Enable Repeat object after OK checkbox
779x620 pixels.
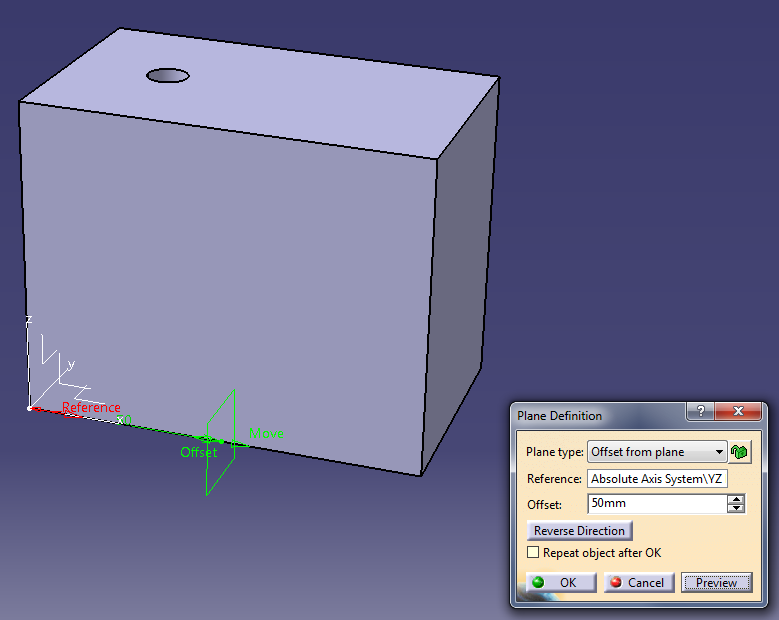point(534,553)
